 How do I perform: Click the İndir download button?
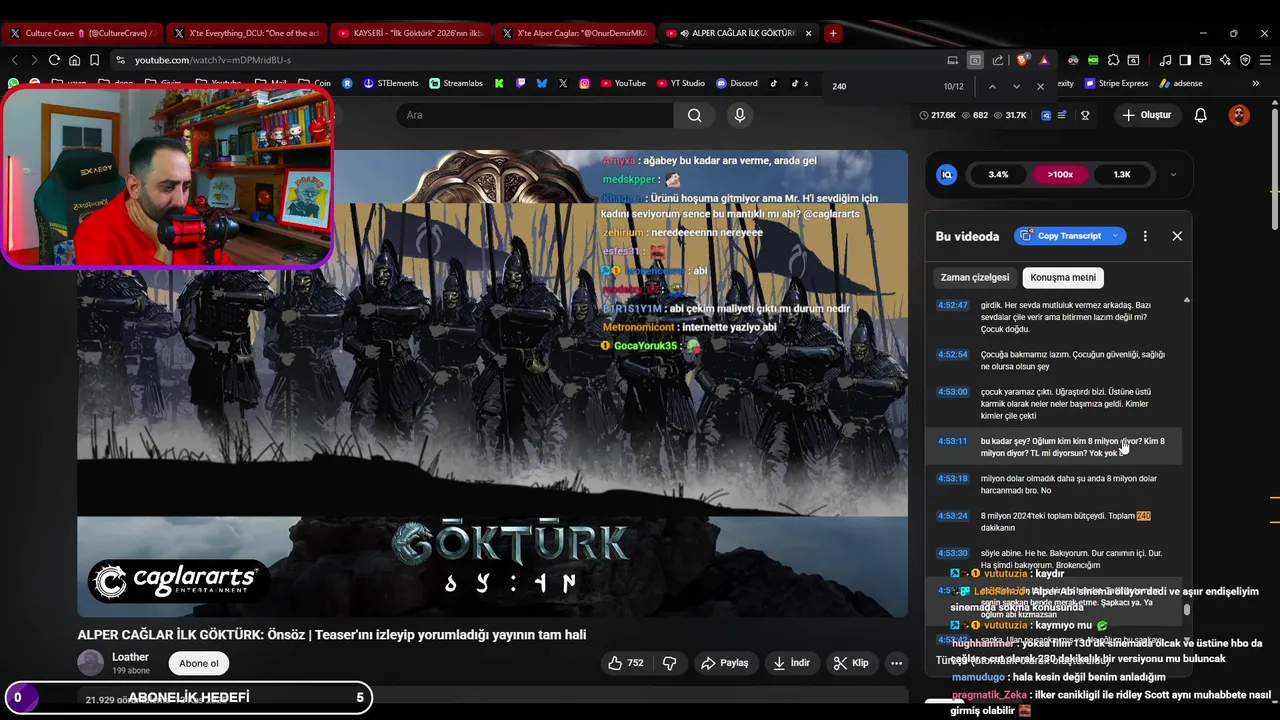tap(792, 663)
